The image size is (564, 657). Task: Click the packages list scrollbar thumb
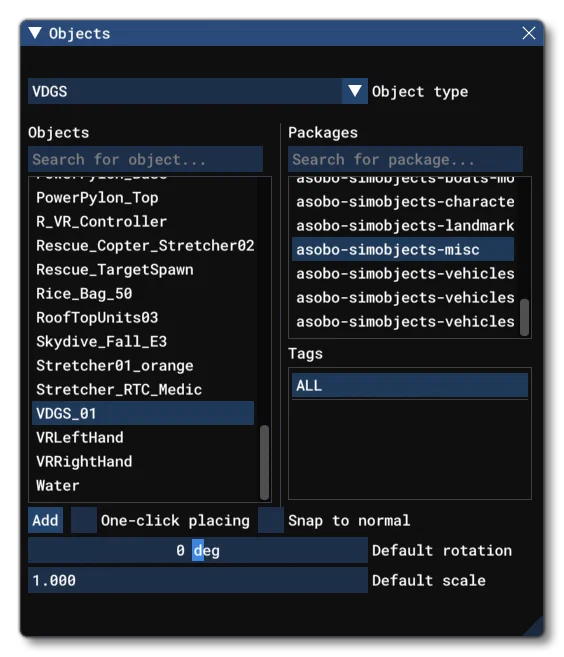(524, 317)
